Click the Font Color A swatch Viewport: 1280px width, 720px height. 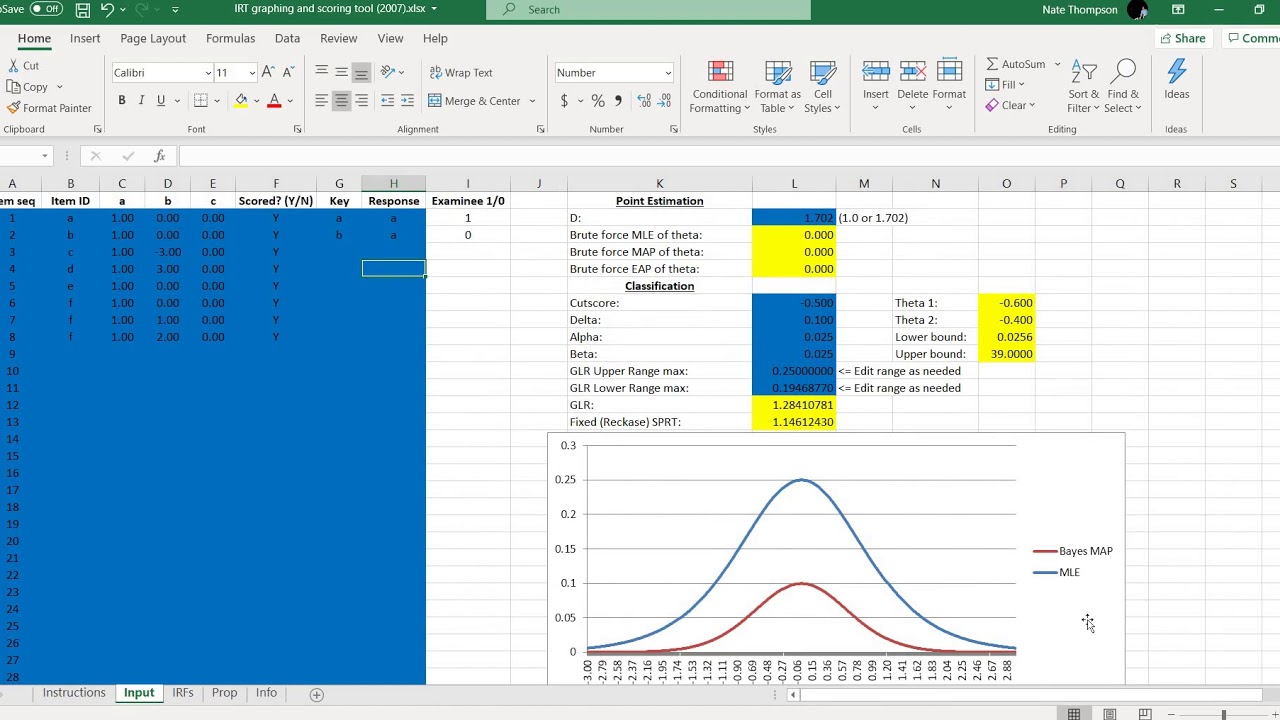[x=274, y=101]
